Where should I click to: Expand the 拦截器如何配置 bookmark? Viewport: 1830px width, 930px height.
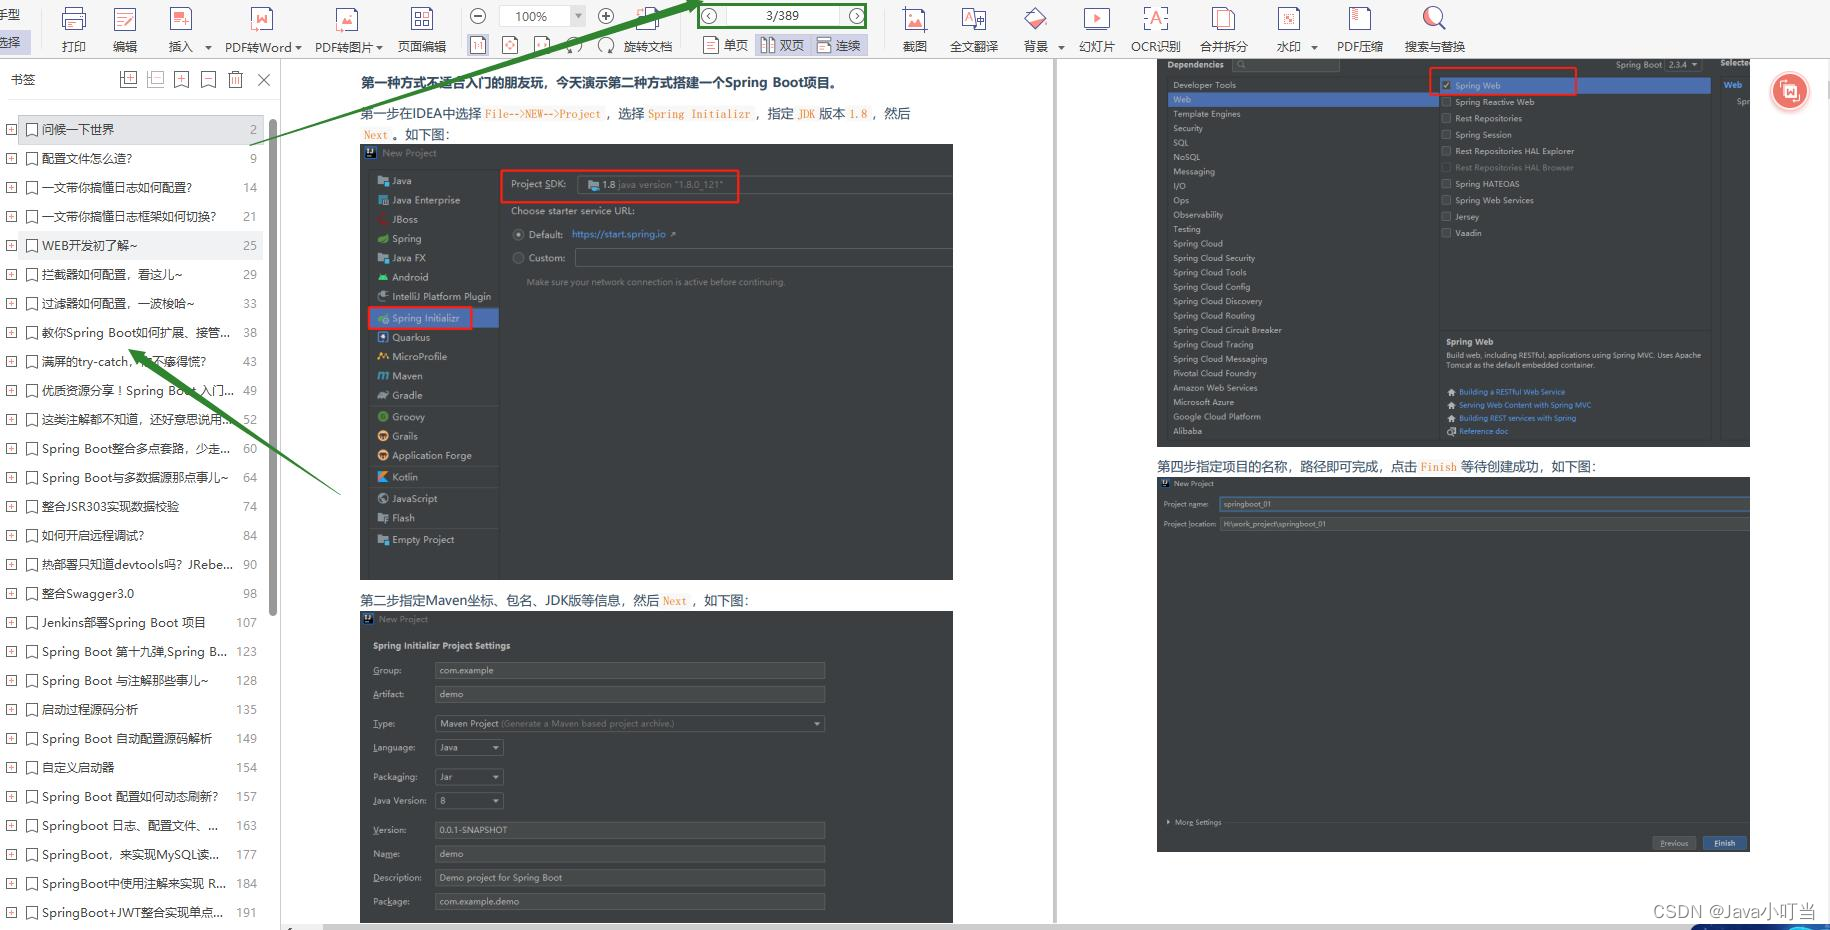(x=11, y=274)
